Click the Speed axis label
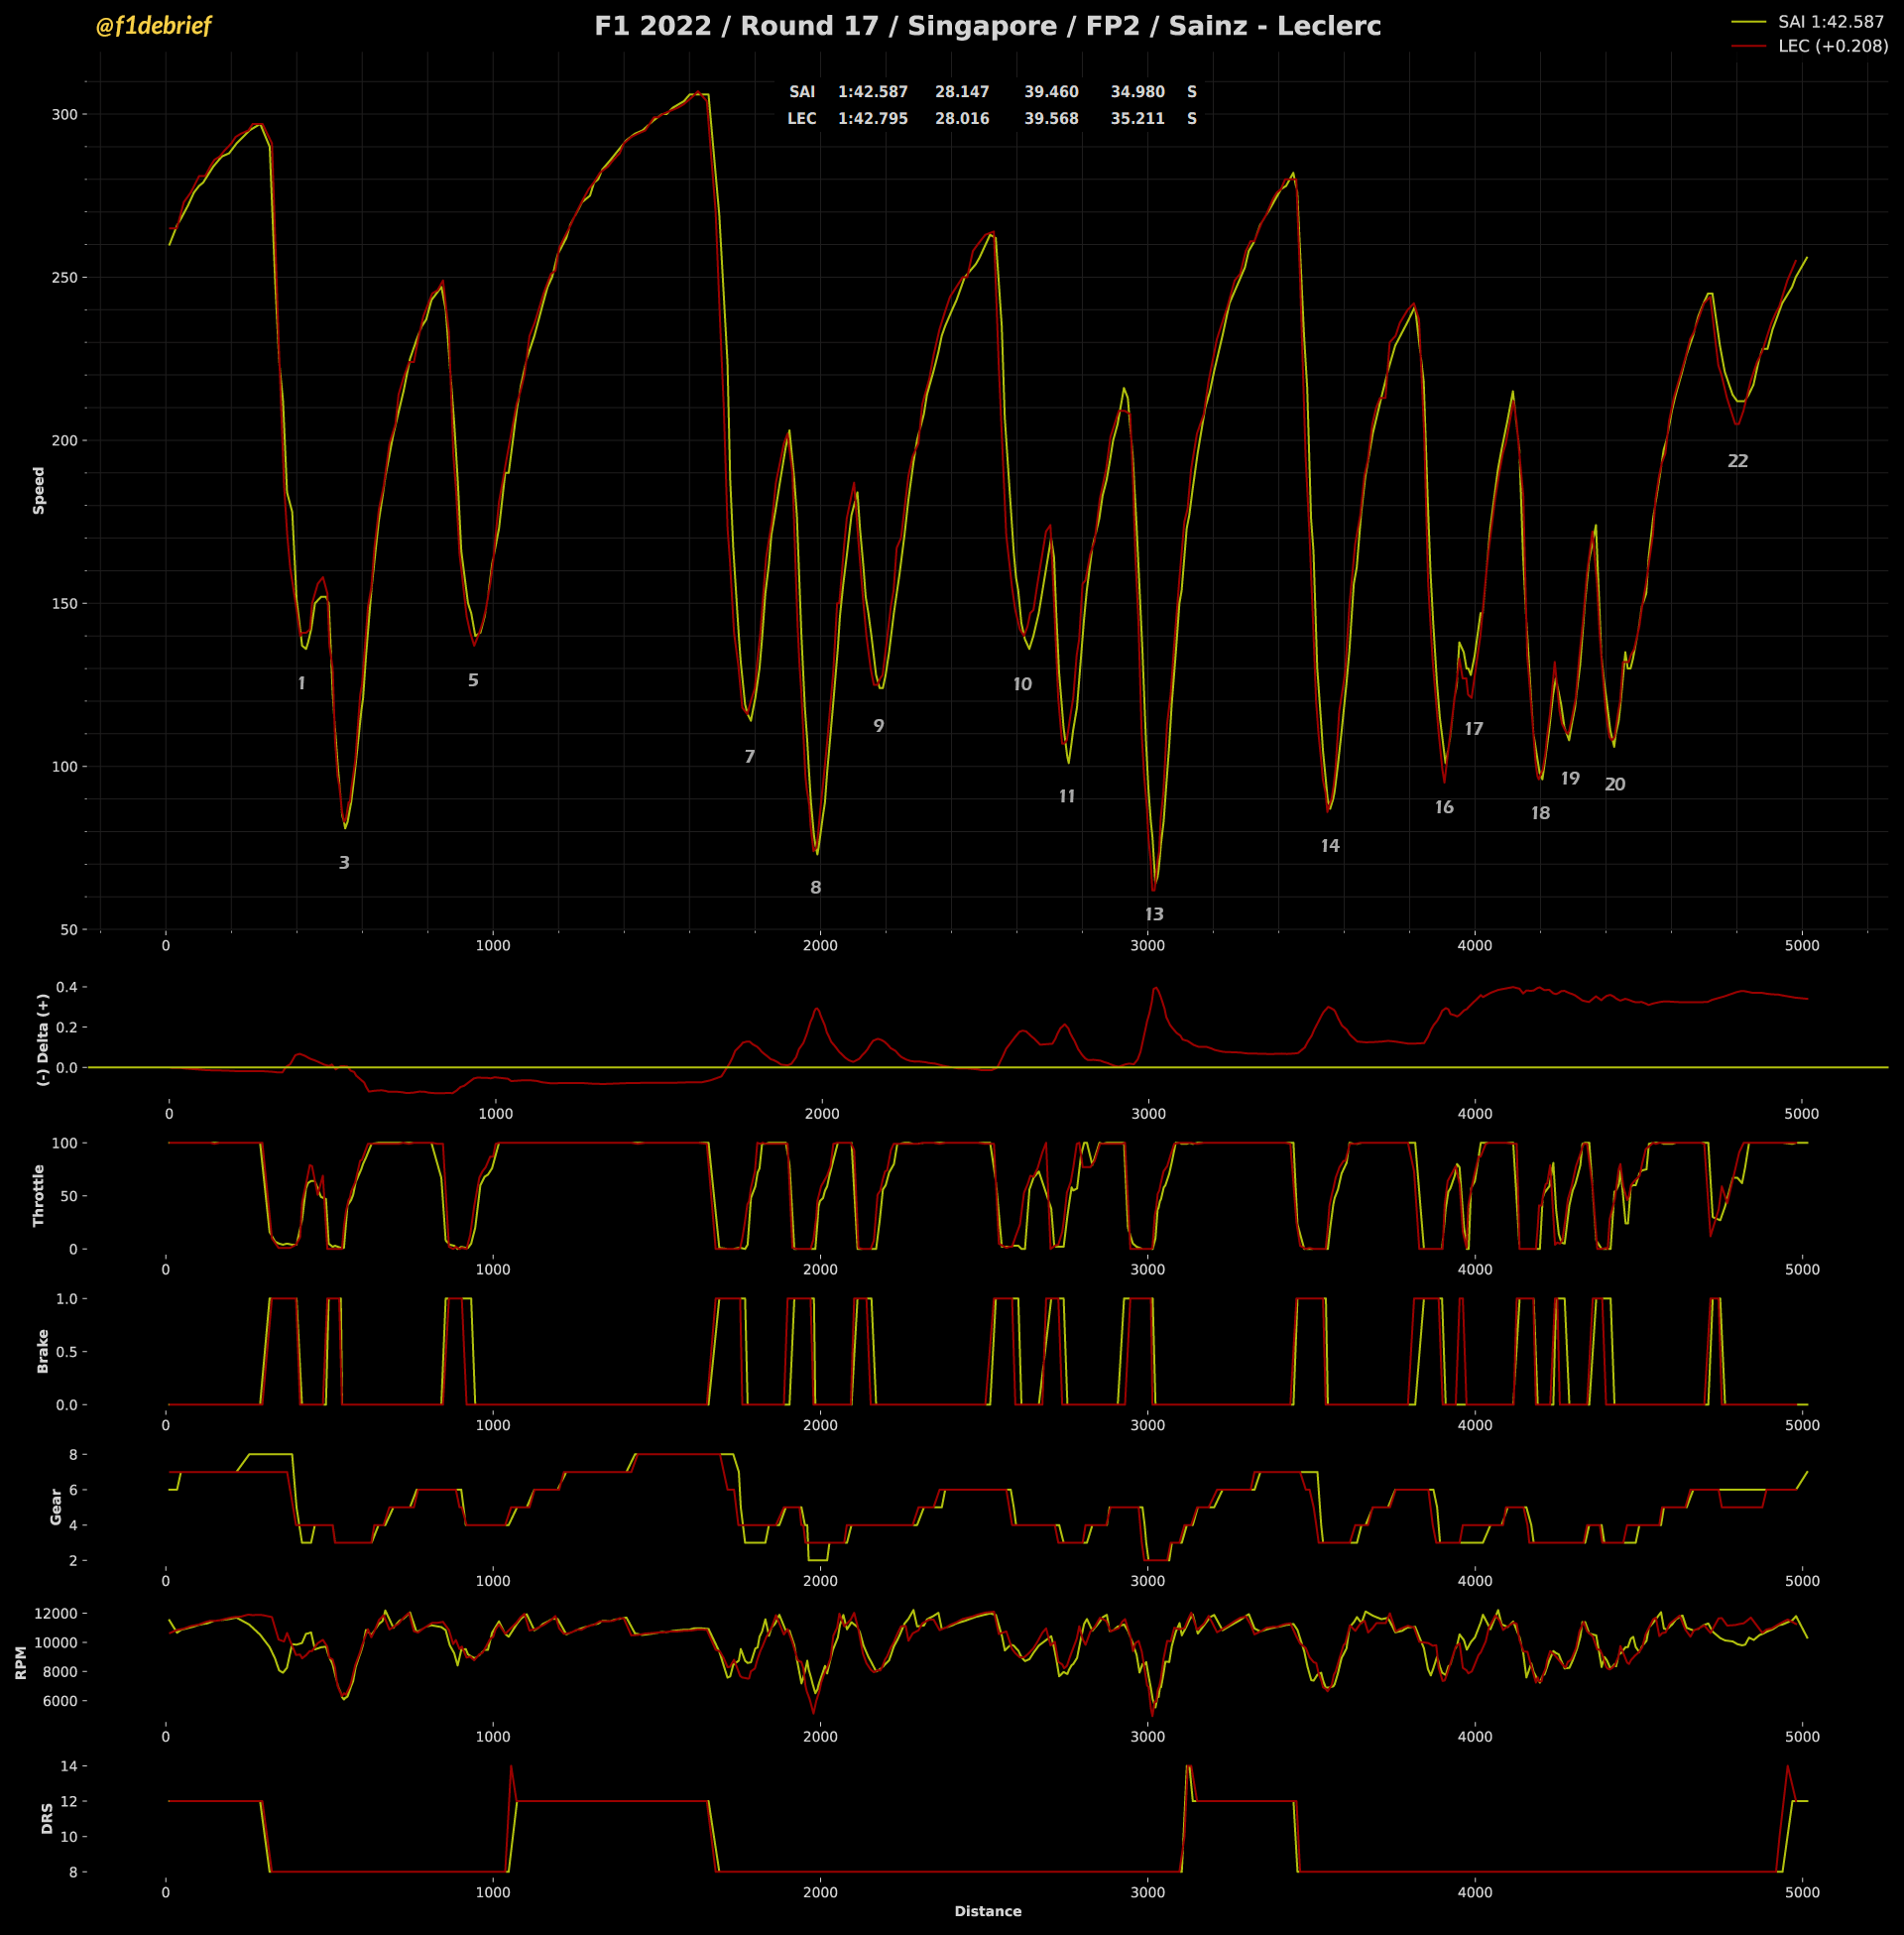The height and width of the screenshot is (1935, 1904). pyautogui.click(x=39, y=490)
